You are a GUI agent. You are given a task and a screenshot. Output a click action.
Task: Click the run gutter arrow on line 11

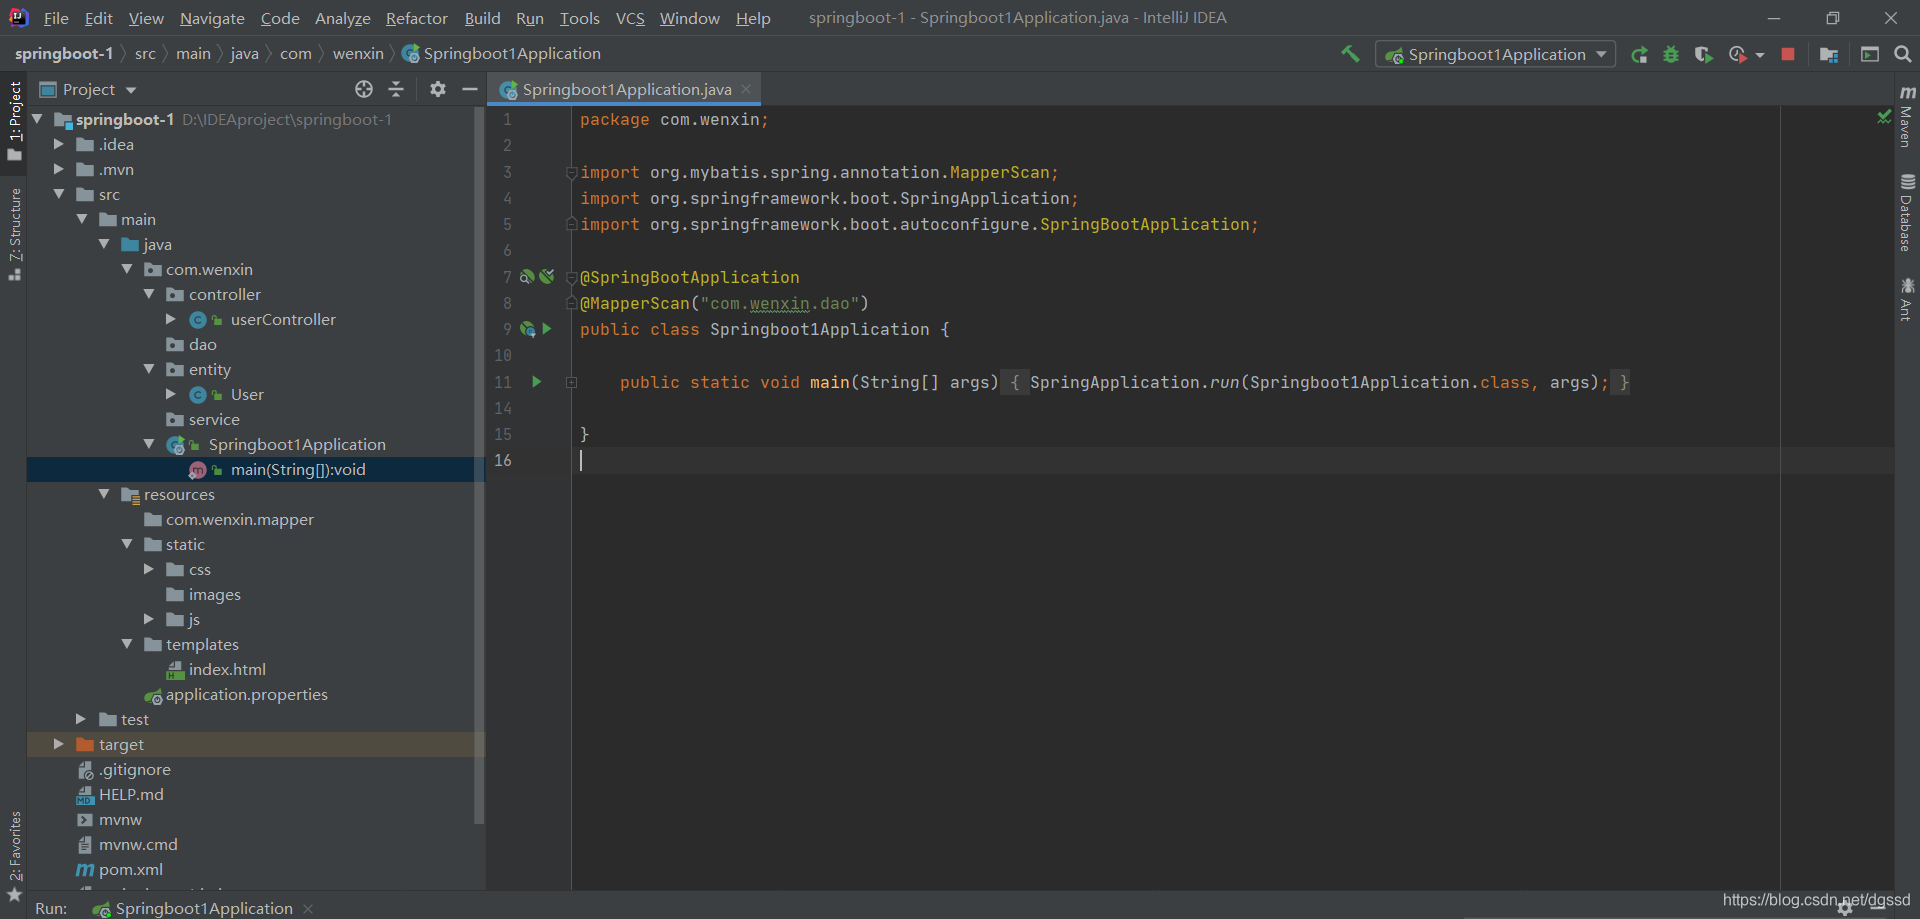[537, 381]
